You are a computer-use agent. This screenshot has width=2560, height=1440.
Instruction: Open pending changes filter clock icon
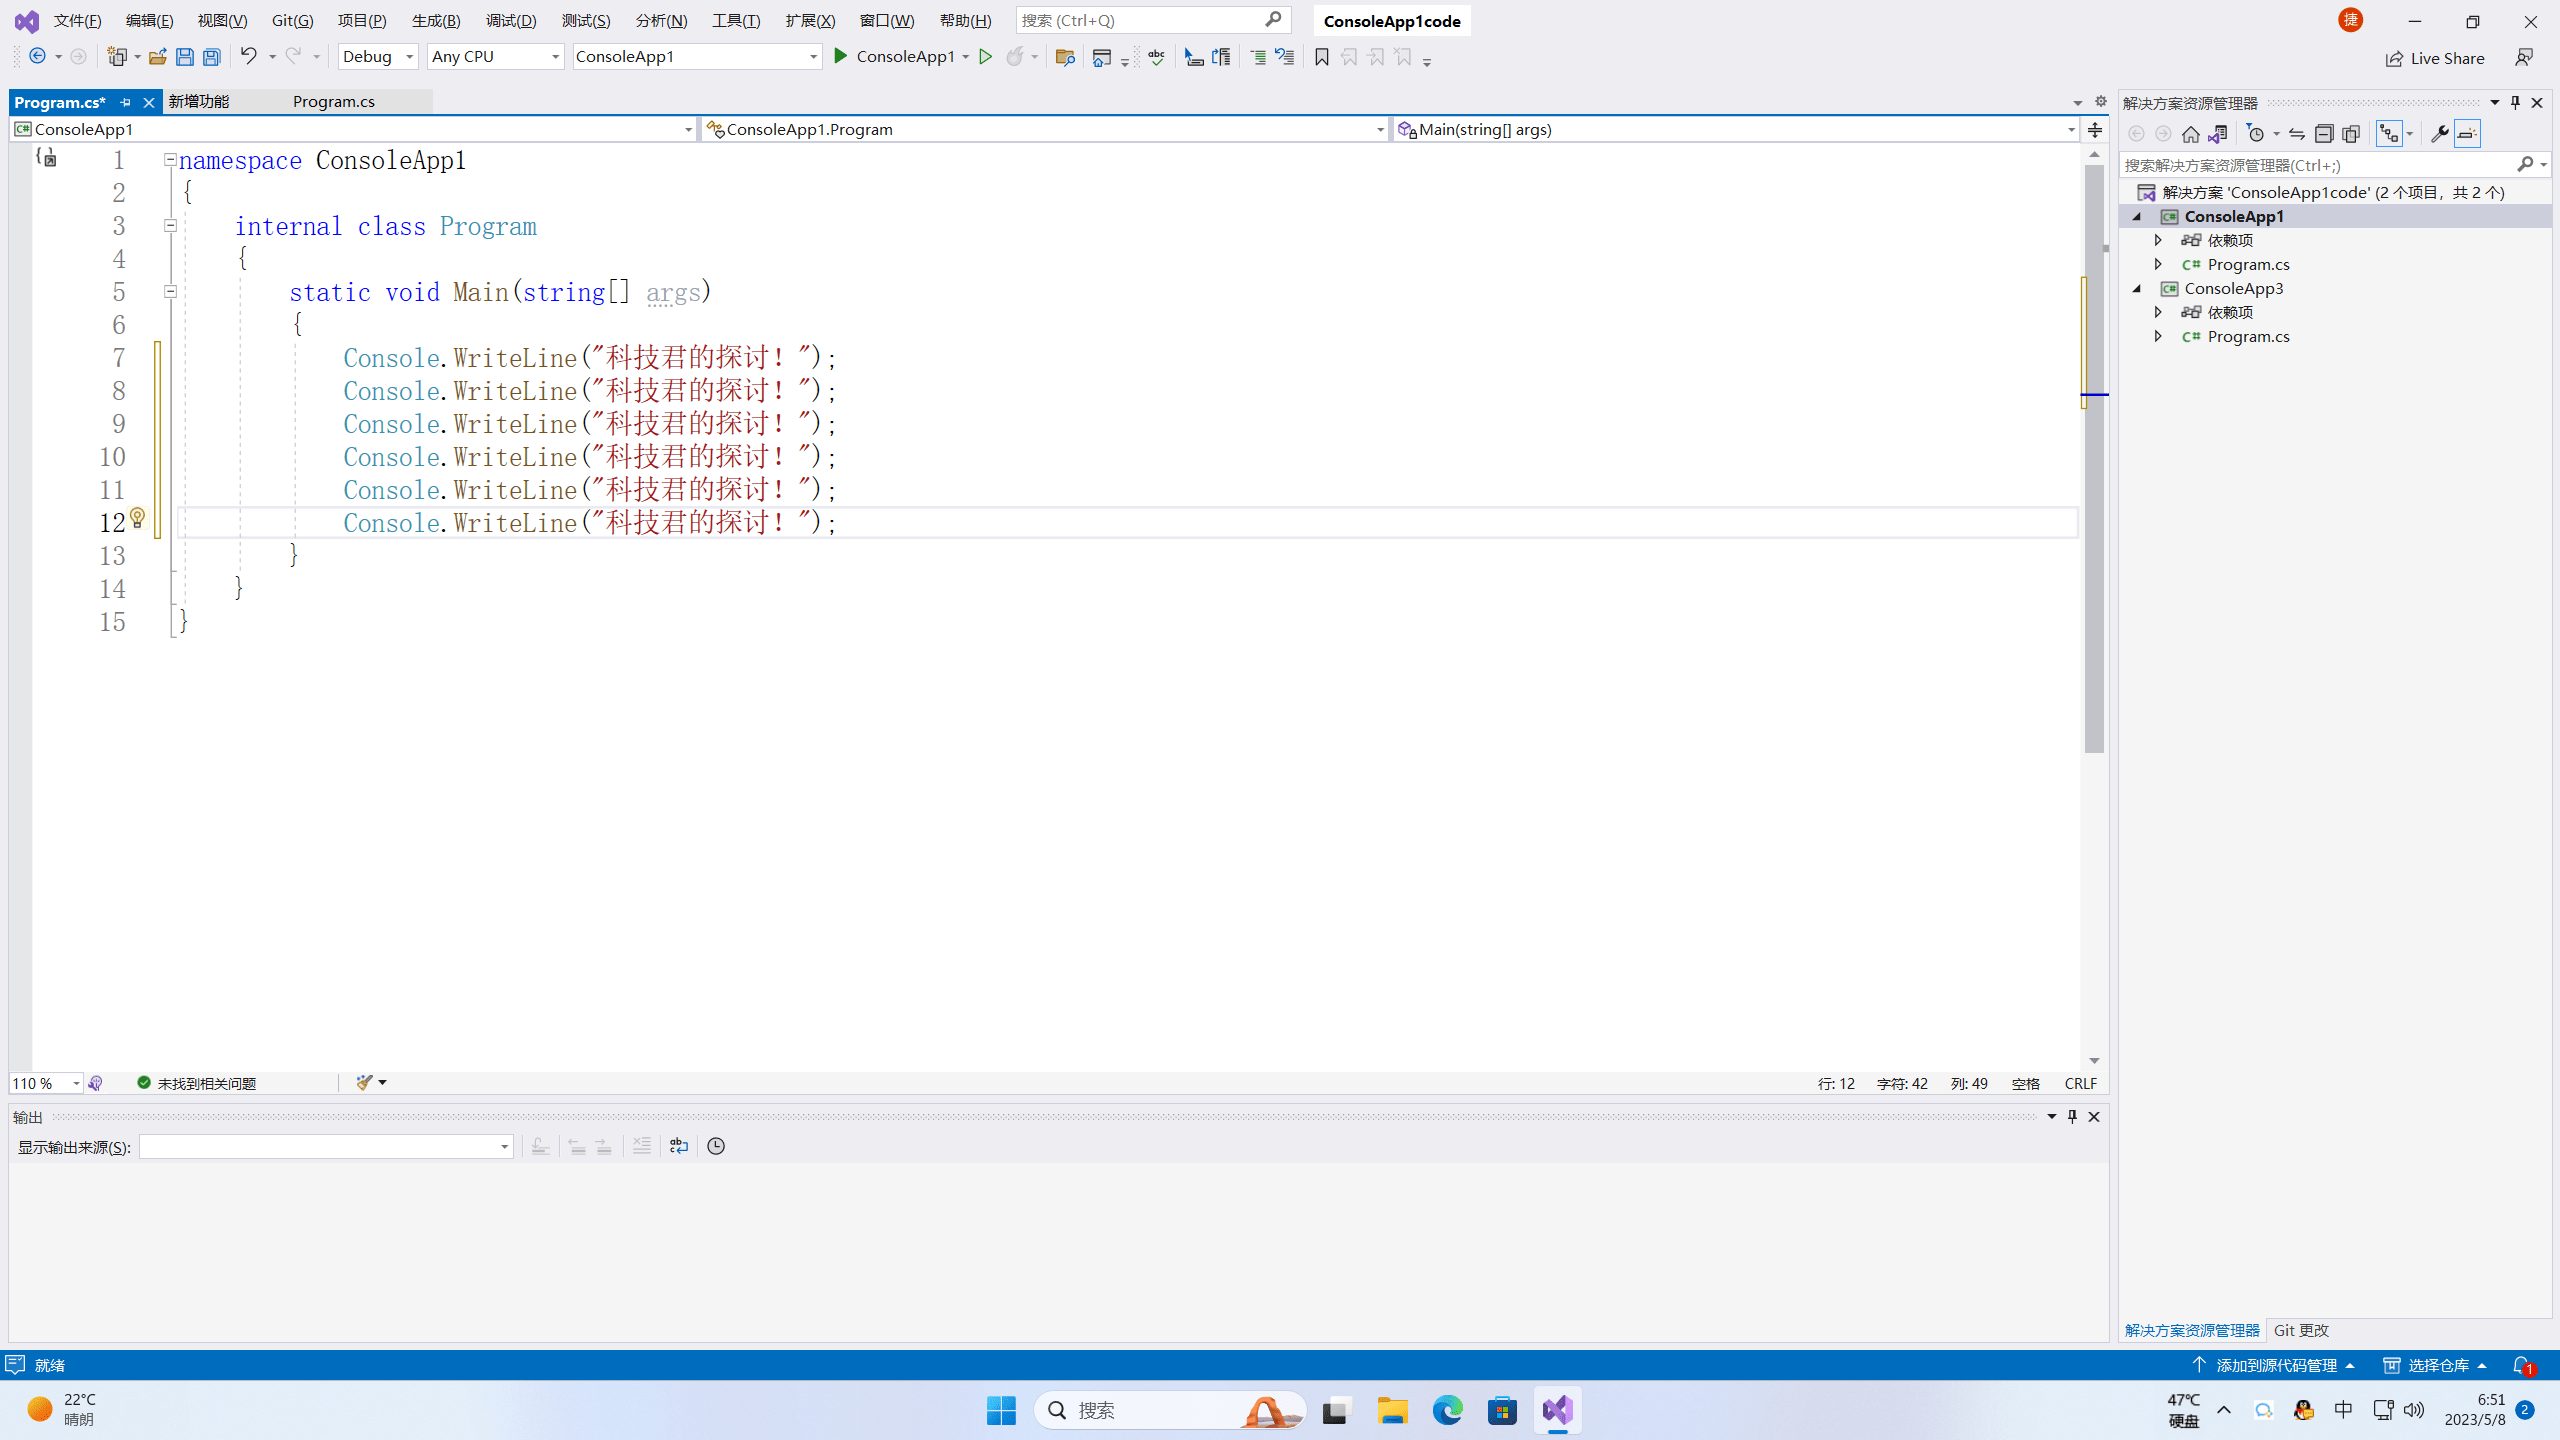point(2255,134)
